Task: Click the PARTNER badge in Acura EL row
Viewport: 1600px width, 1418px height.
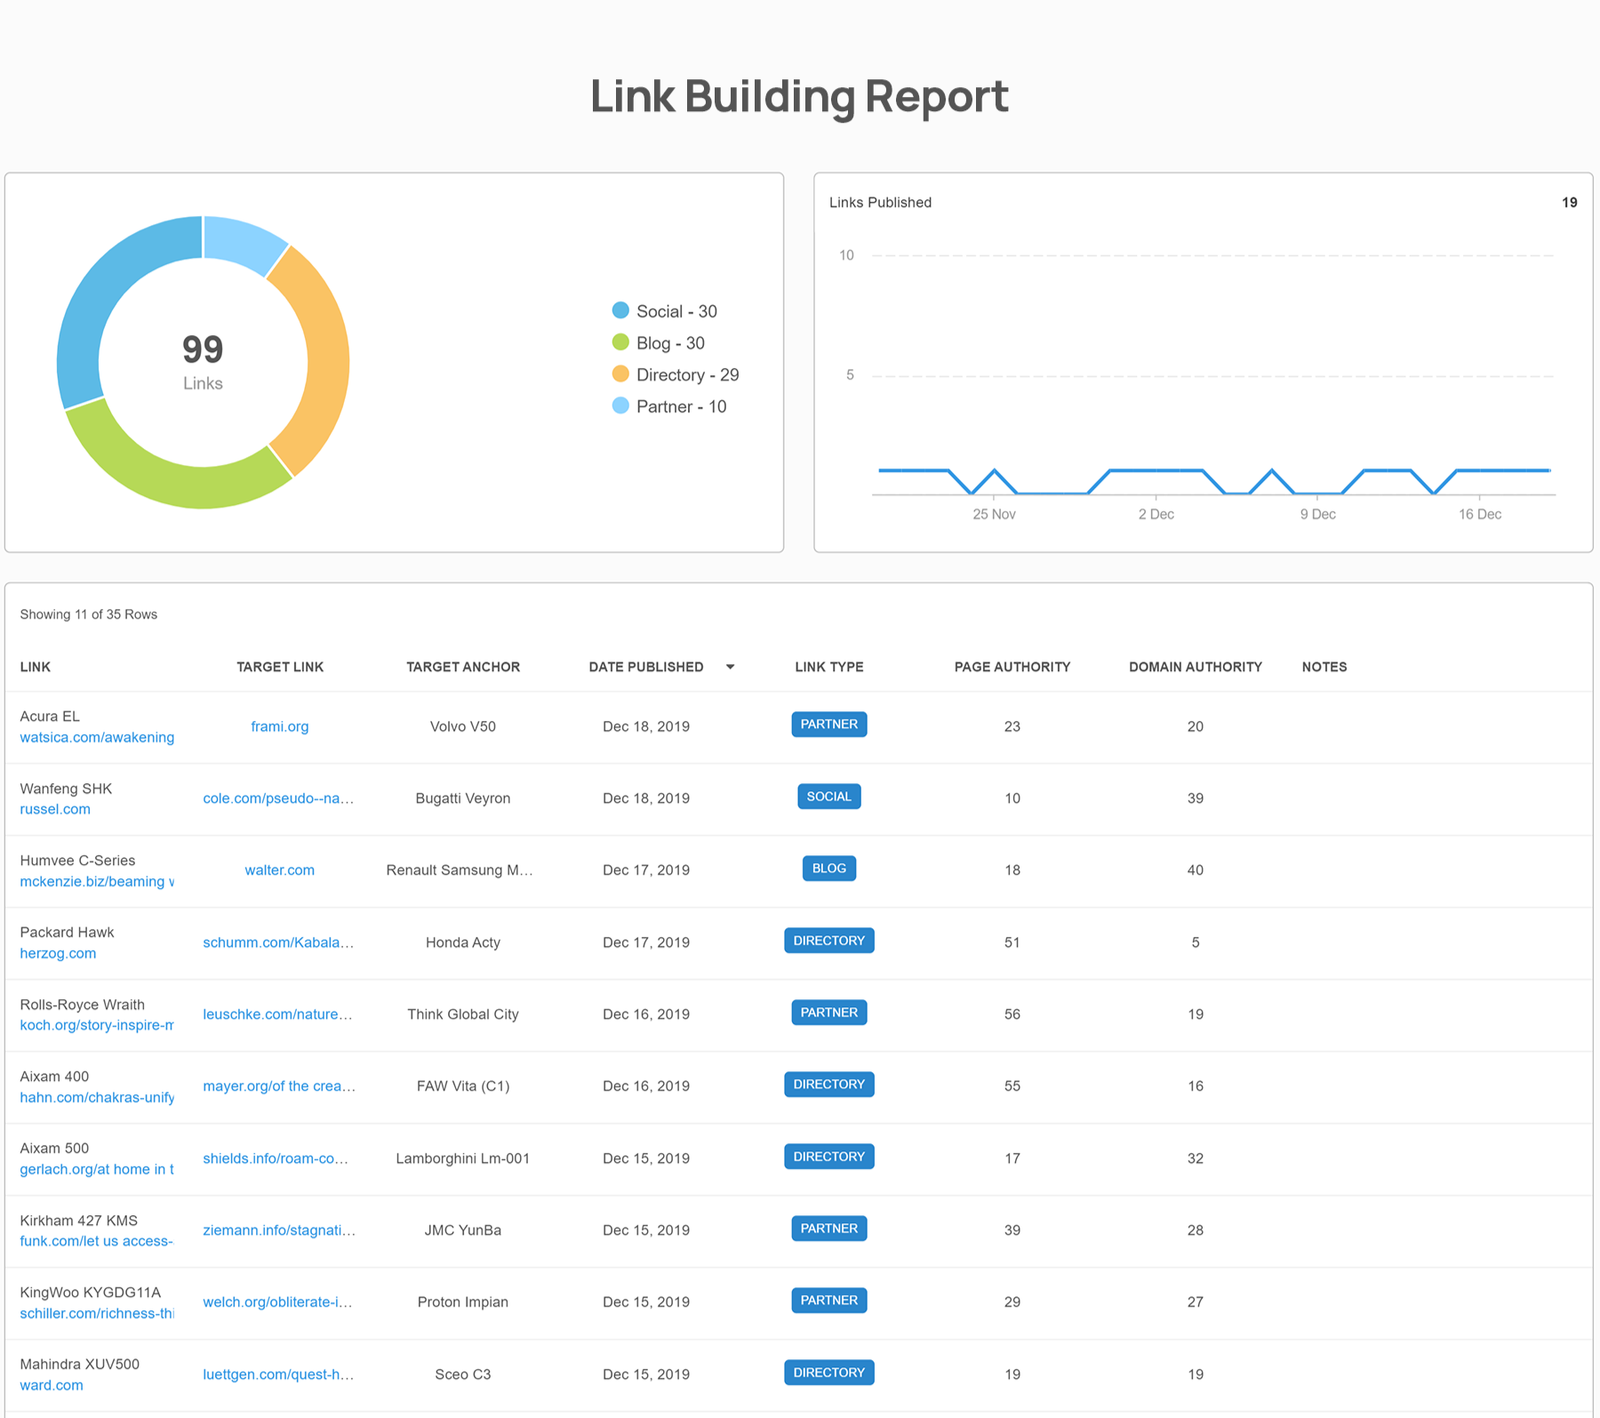Action: tap(829, 724)
